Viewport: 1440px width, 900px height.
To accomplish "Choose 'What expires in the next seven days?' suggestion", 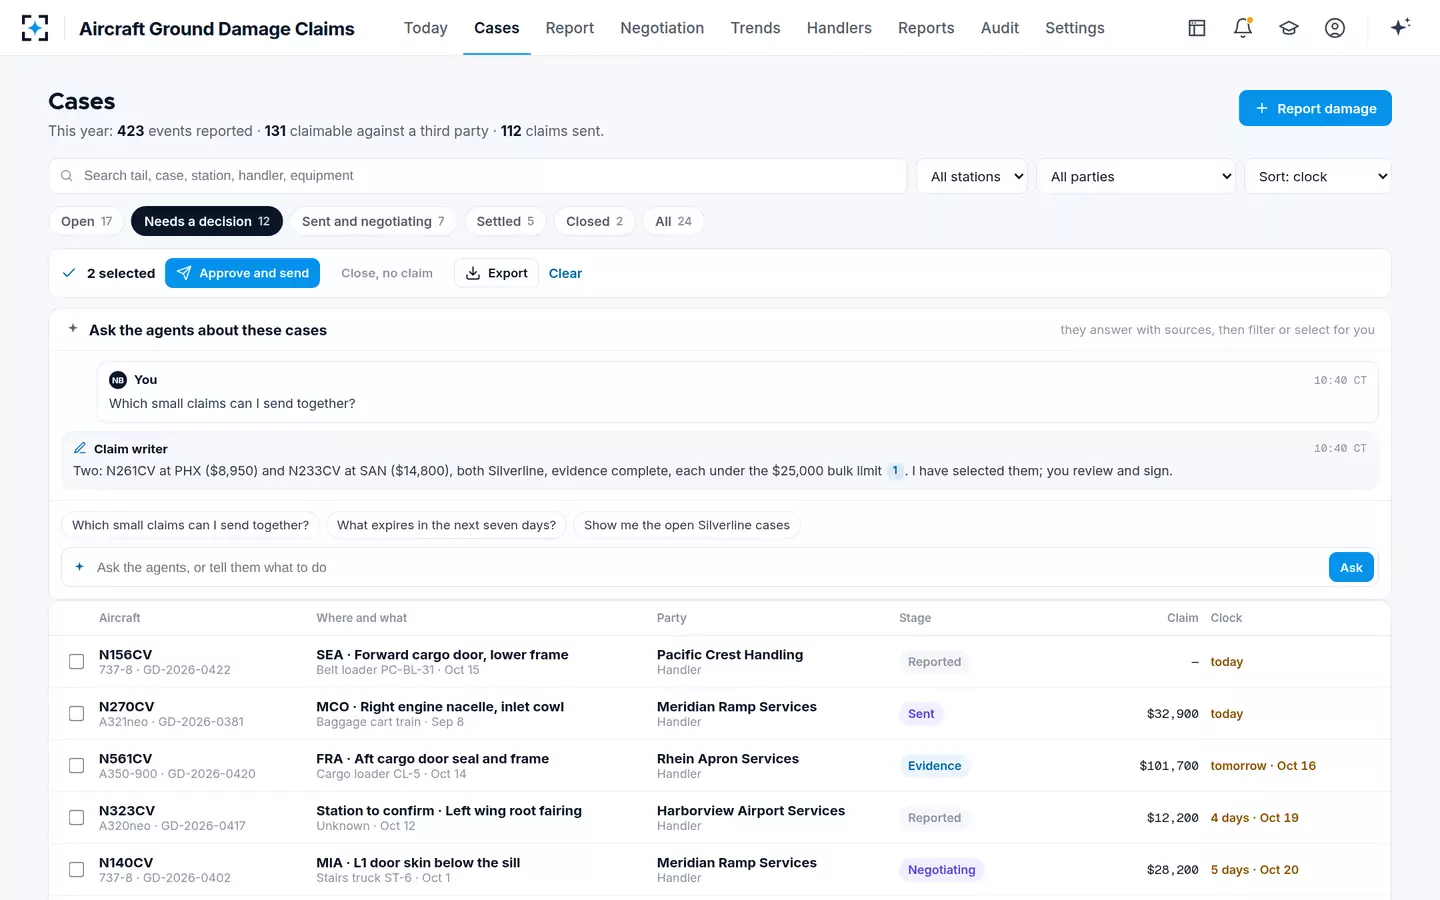I will click(x=446, y=525).
